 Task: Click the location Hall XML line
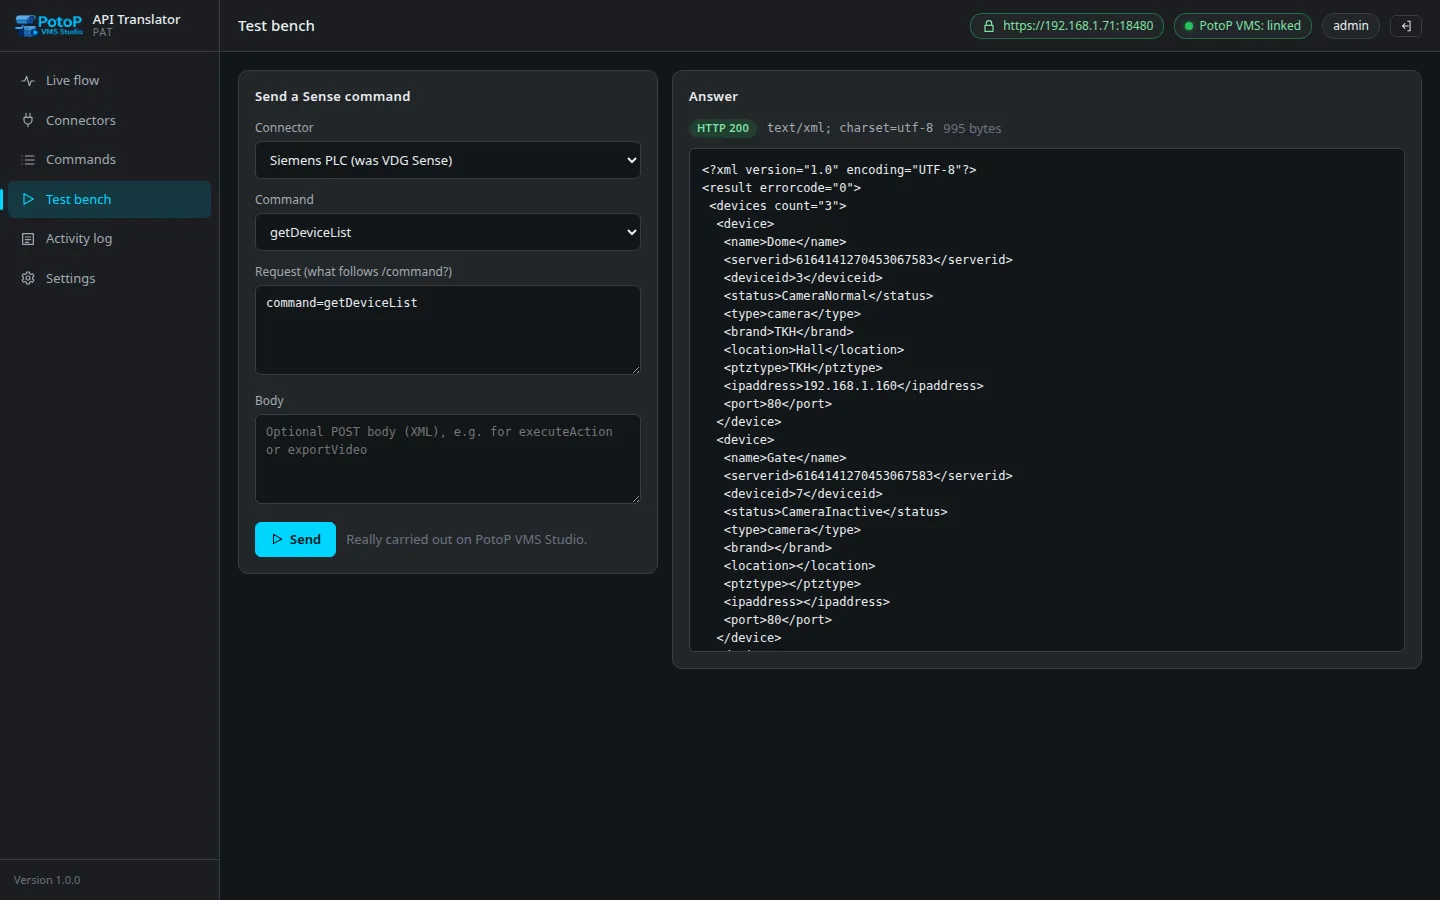(x=813, y=350)
